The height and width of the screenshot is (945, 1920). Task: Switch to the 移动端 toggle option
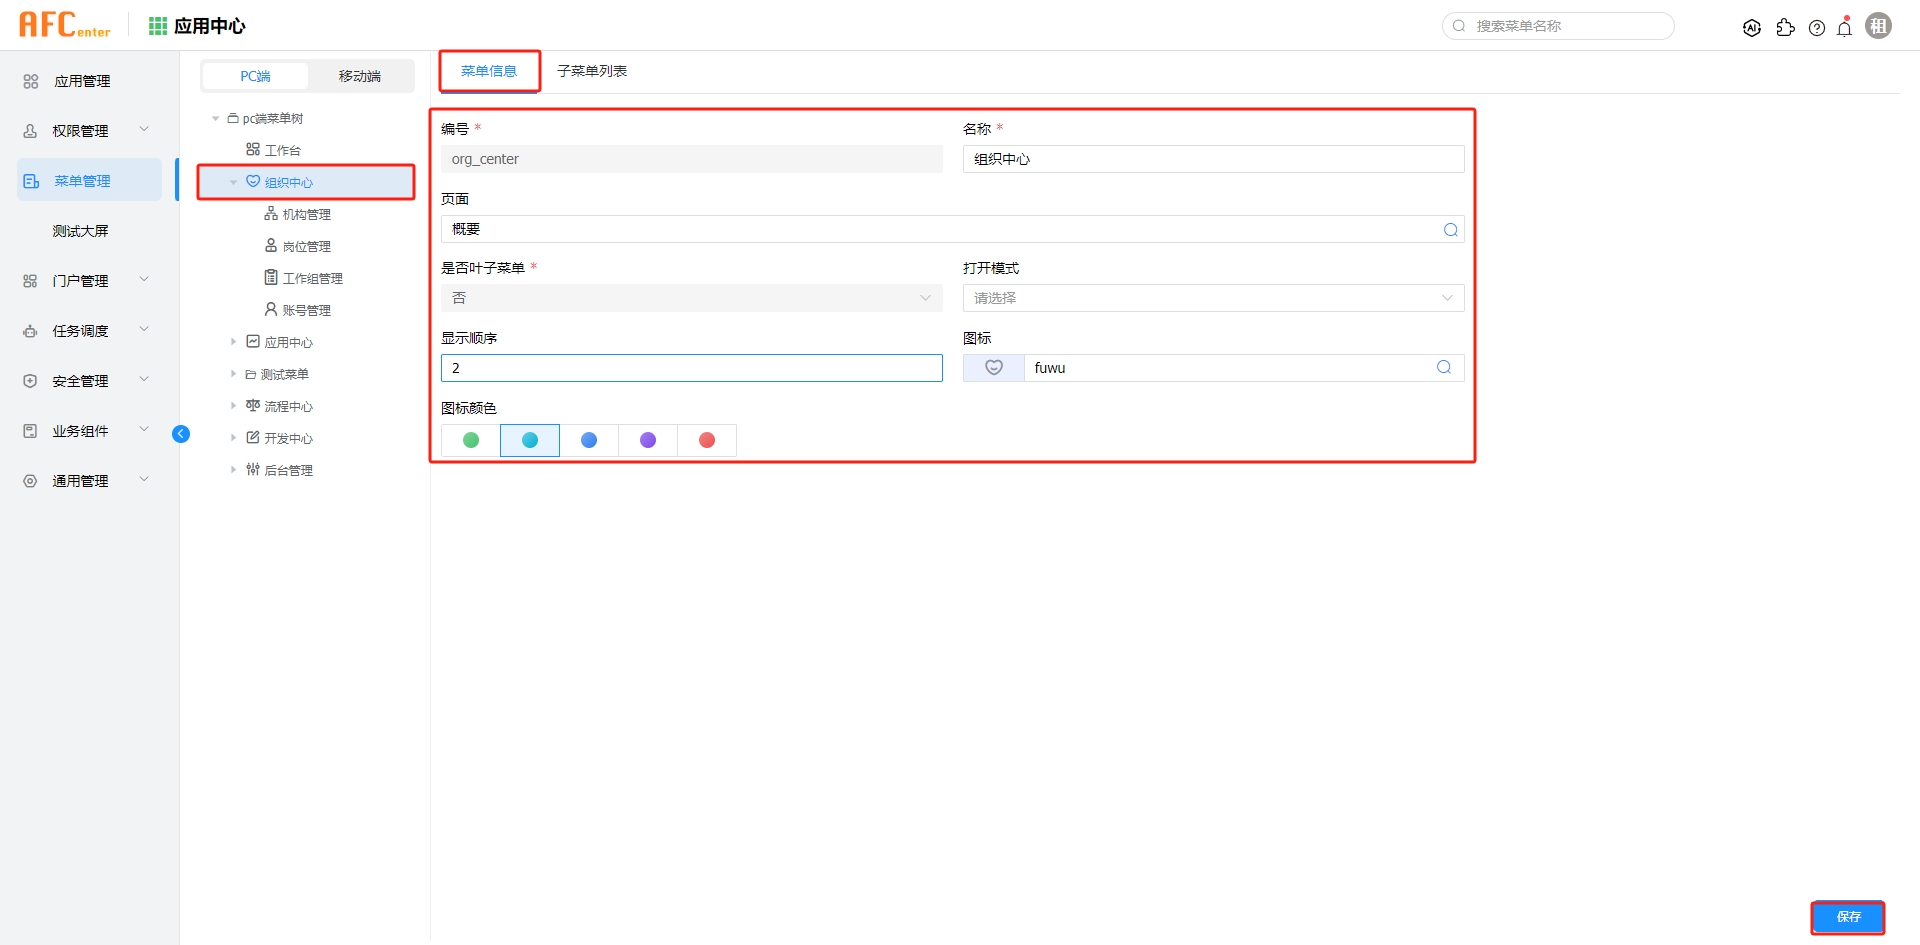[360, 77]
